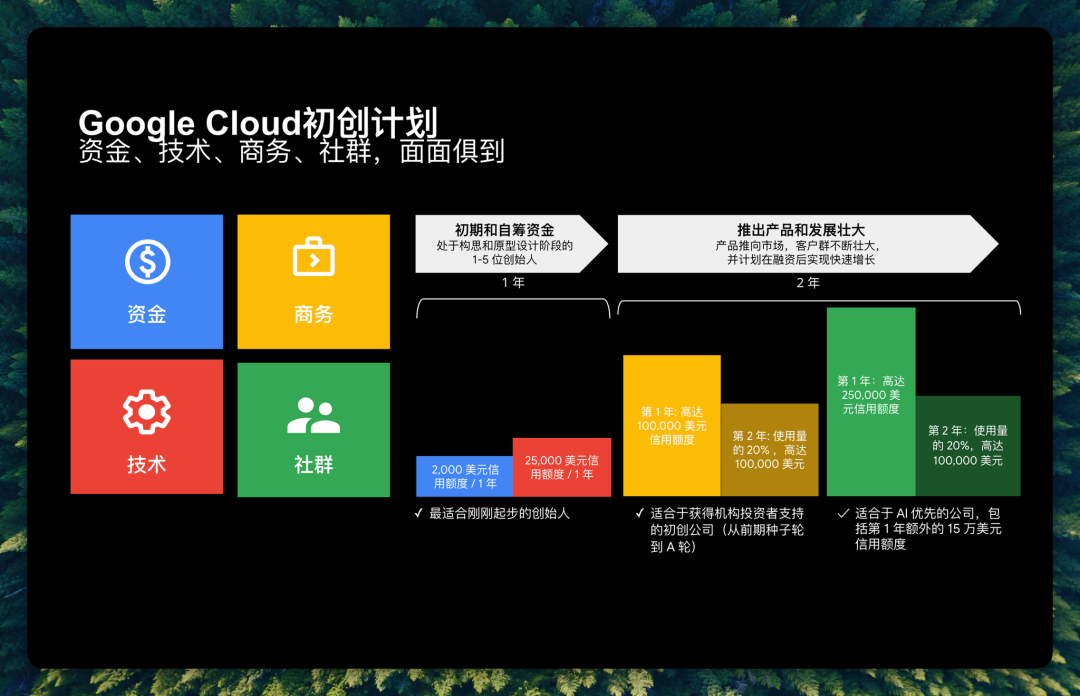Click checkmark beside 适合于 AI 优先的公司
This screenshot has width=1080, height=696.
pyautogui.click(x=842, y=513)
